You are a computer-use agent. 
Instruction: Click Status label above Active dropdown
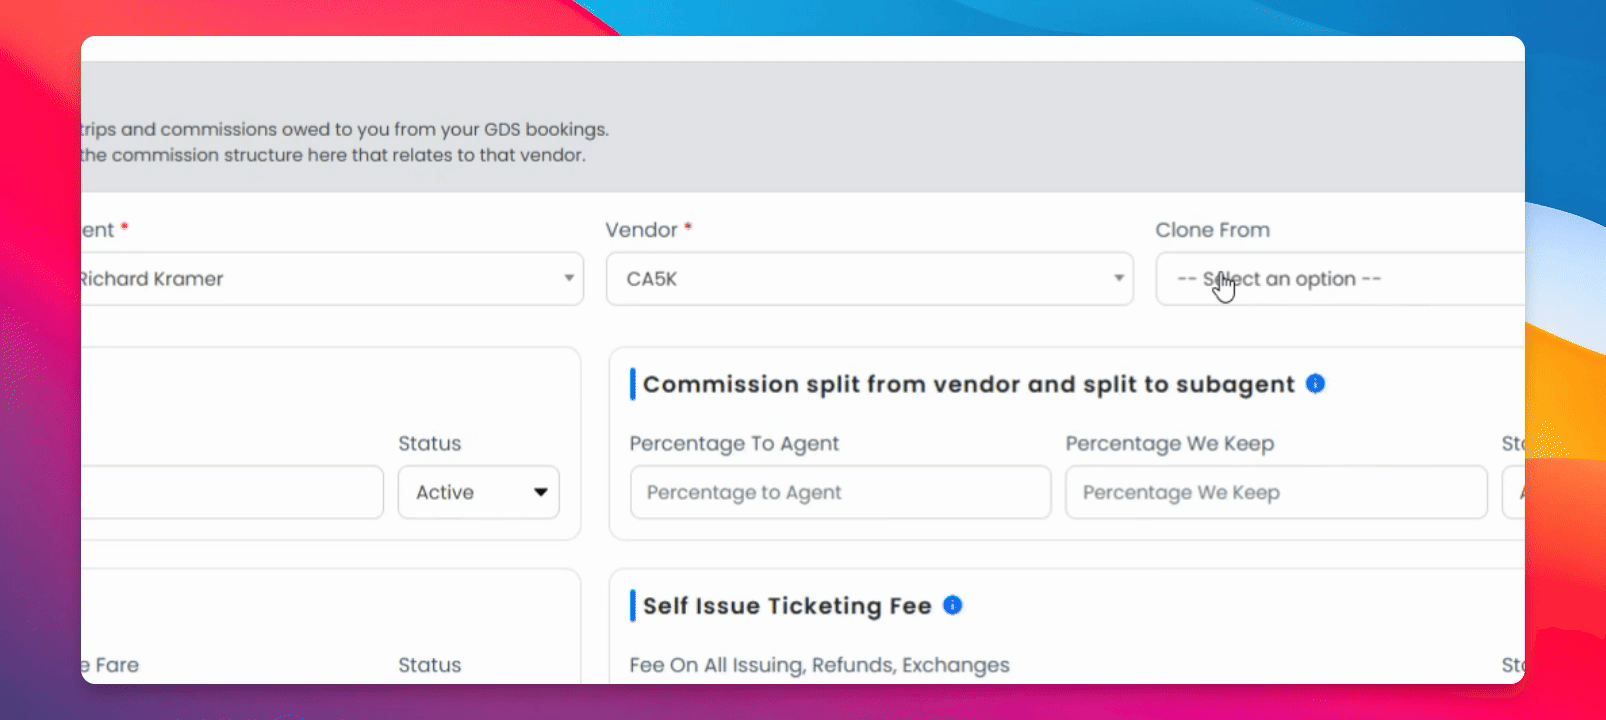(430, 444)
